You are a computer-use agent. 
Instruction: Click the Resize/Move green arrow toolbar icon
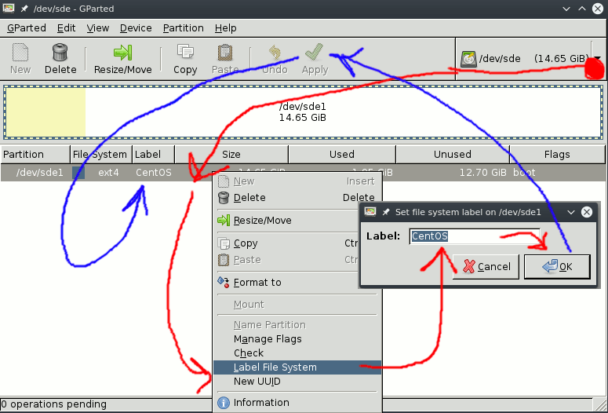click(x=123, y=52)
